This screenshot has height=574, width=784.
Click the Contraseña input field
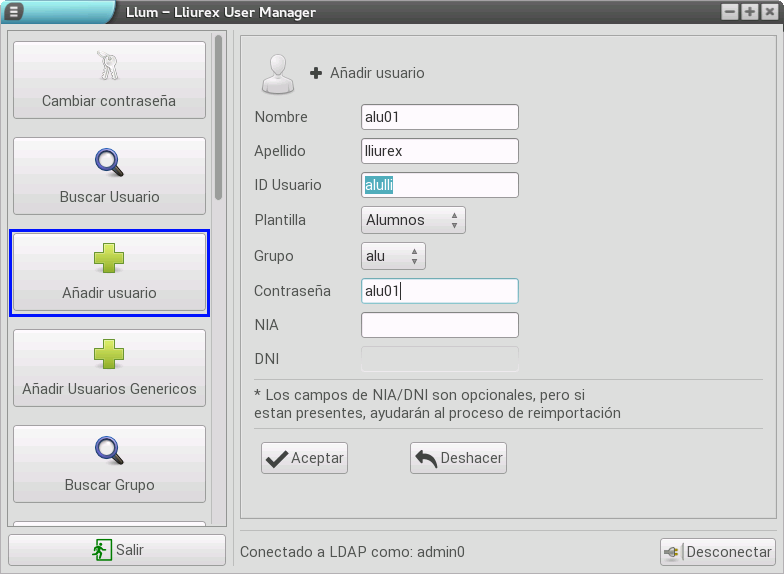tap(439, 291)
